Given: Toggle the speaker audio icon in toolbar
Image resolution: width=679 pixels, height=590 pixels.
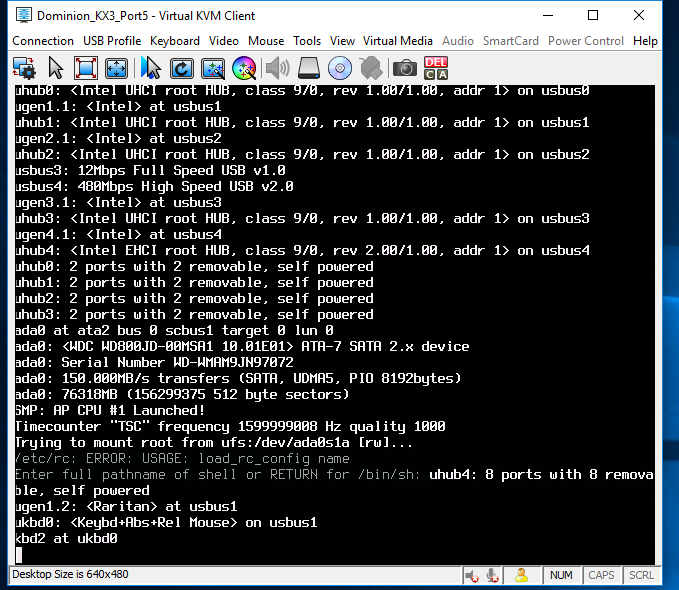Looking at the screenshot, I should coord(277,68).
